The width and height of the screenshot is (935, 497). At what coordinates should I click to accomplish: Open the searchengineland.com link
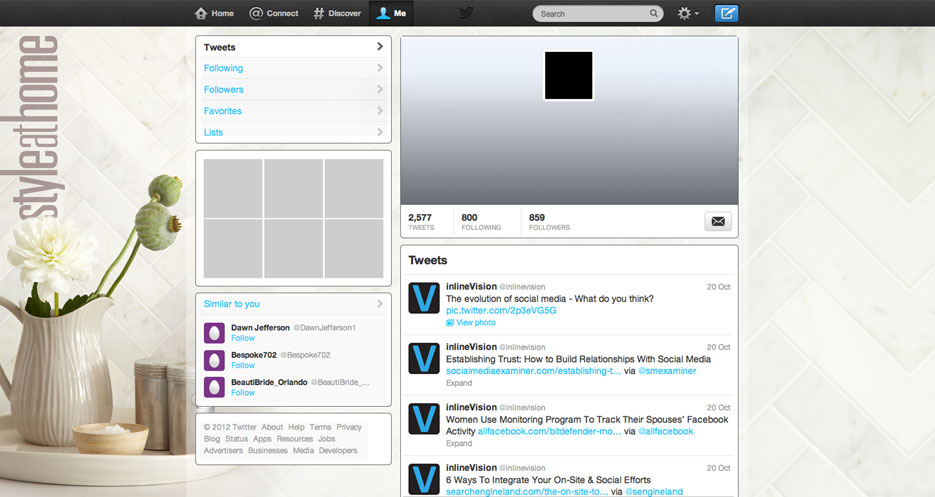point(527,492)
